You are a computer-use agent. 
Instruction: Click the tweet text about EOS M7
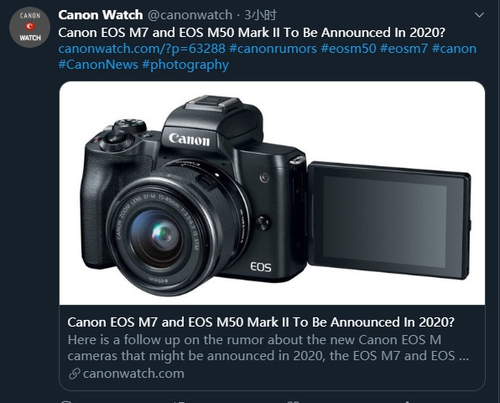(252, 33)
